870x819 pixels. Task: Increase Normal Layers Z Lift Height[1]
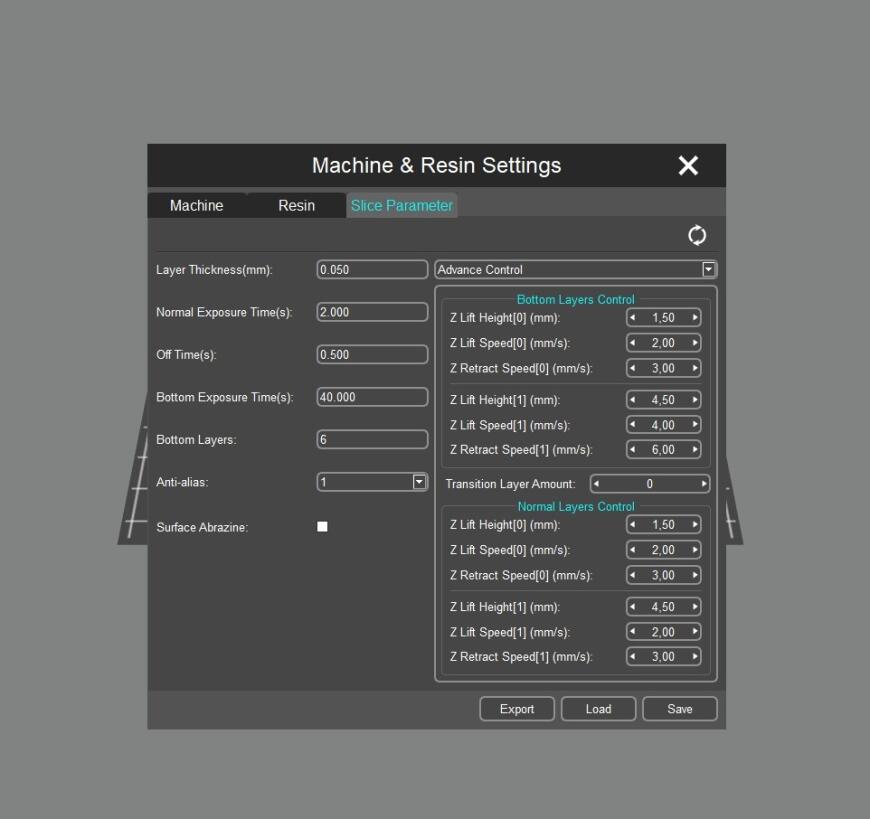(x=695, y=606)
